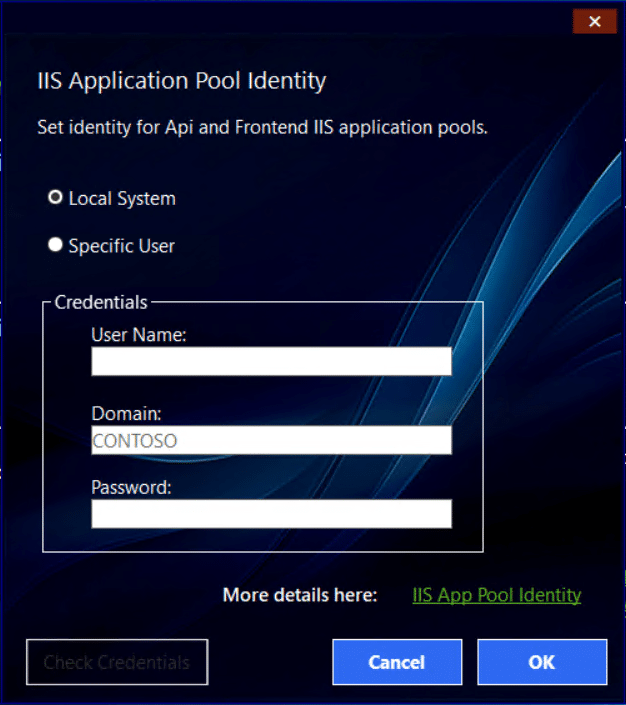Screen dimensions: 626x705
Task: Click the "IIS Application Pool Identity" heading
Action: pyautogui.click(x=181, y=81)
